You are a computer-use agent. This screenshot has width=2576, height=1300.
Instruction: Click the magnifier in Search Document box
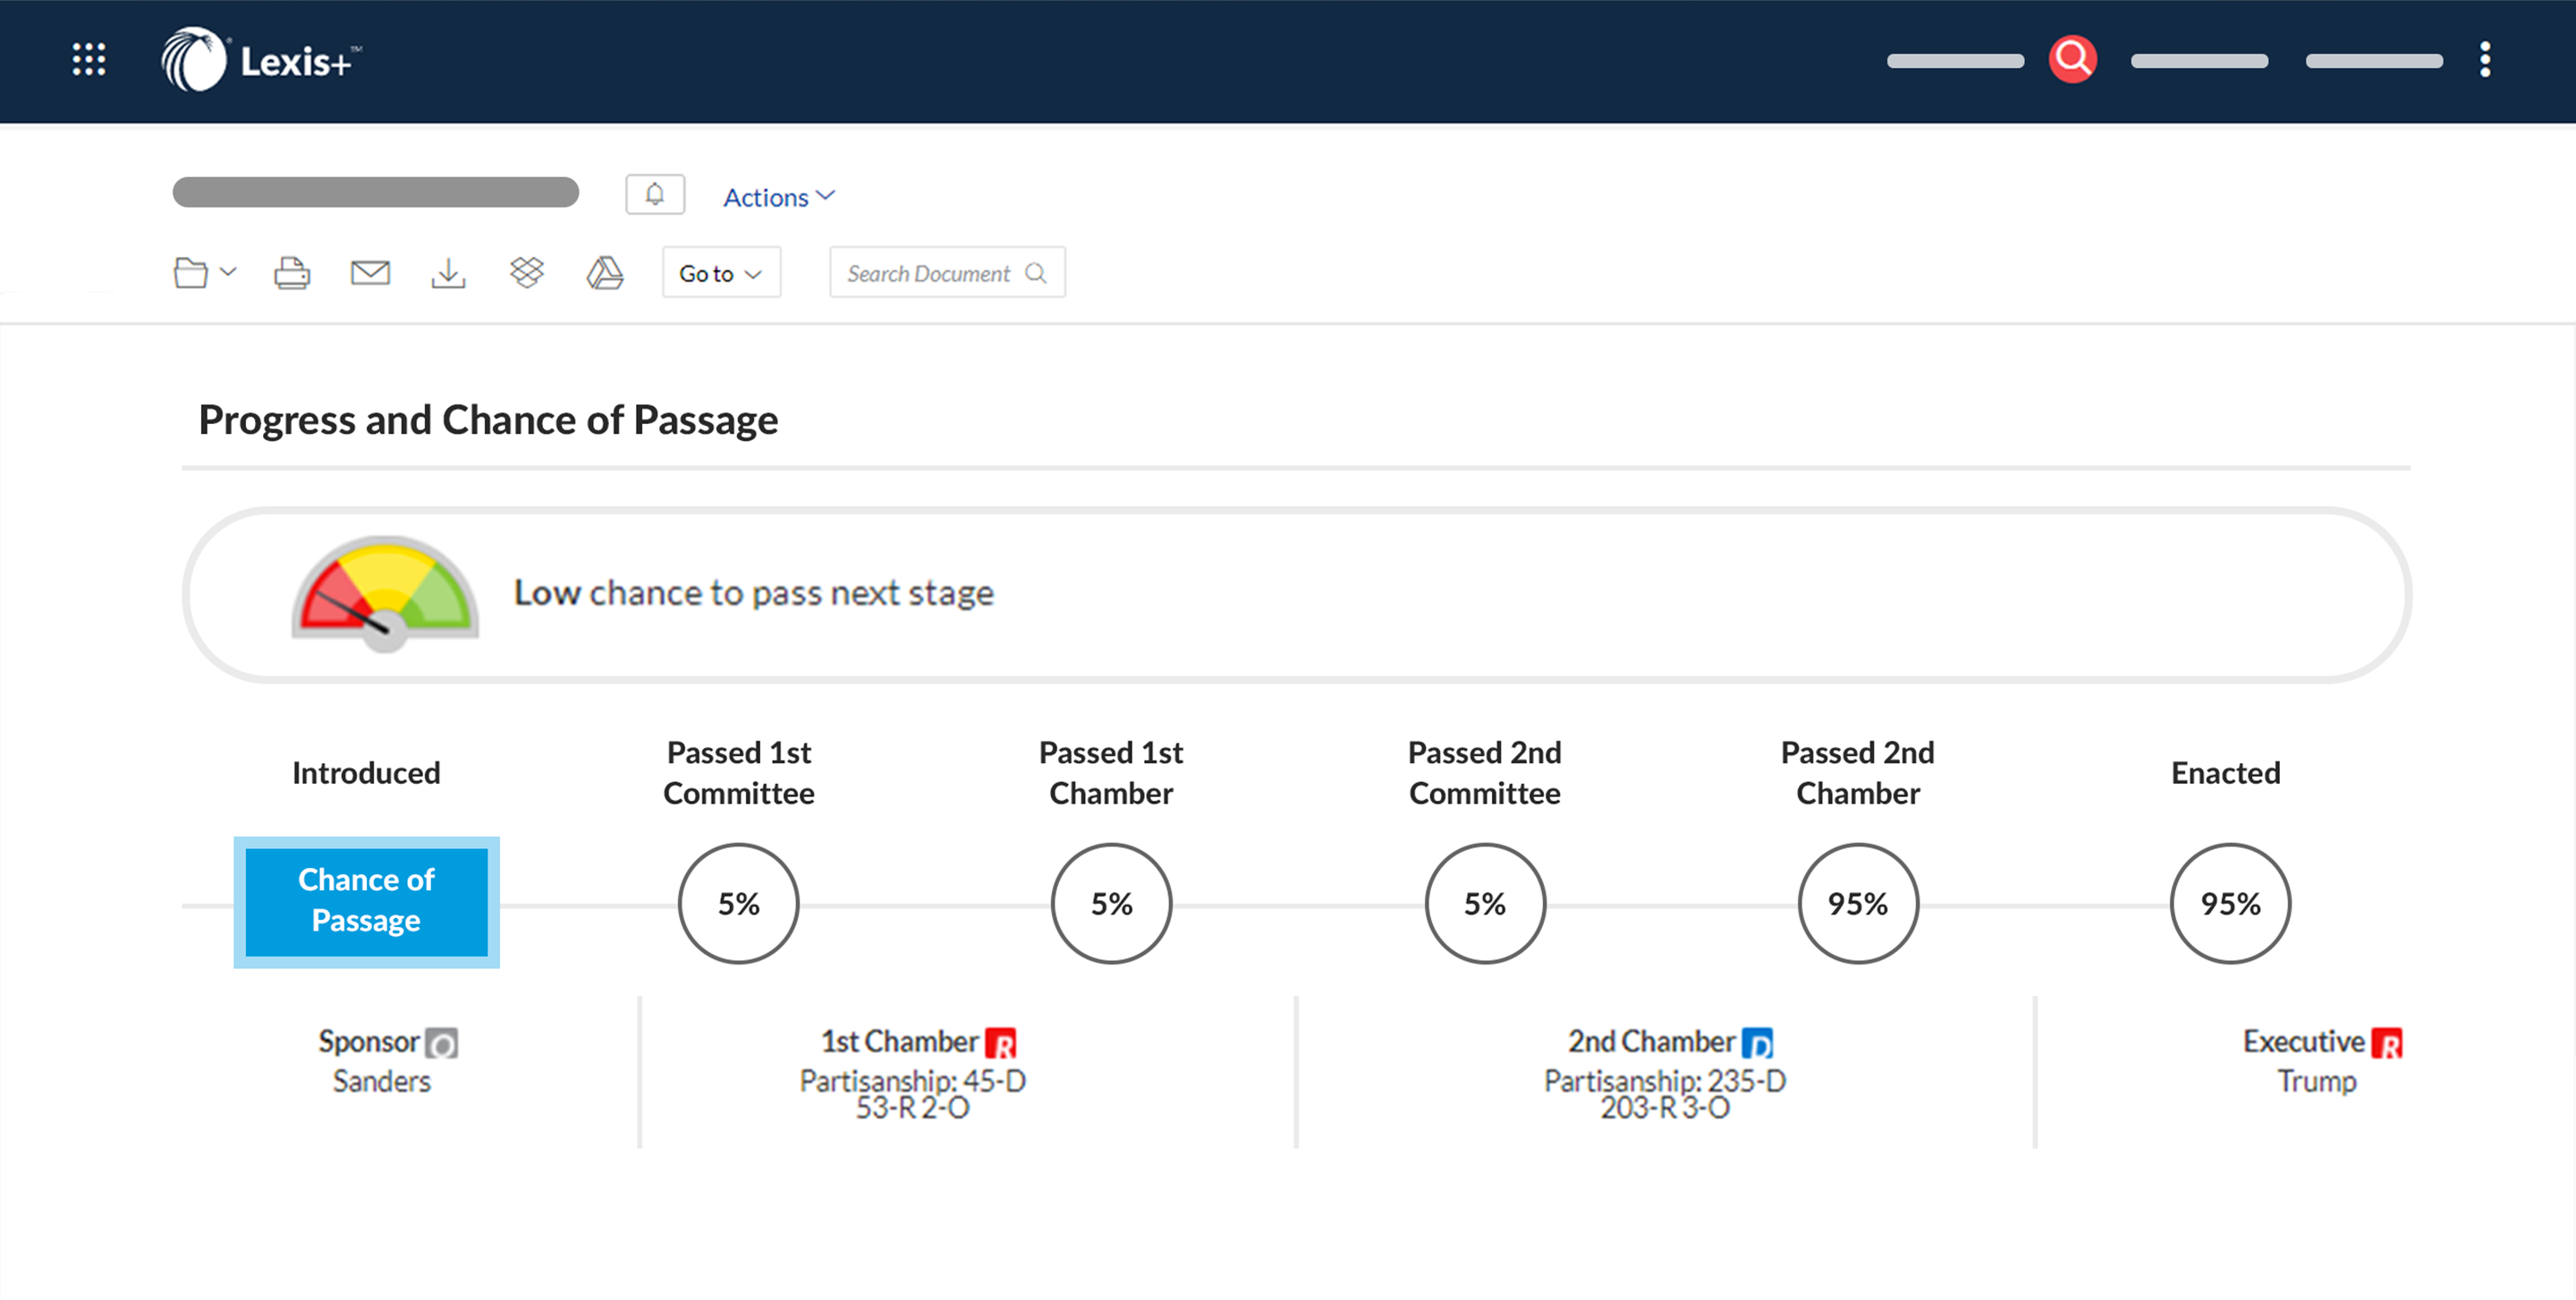1036,273
